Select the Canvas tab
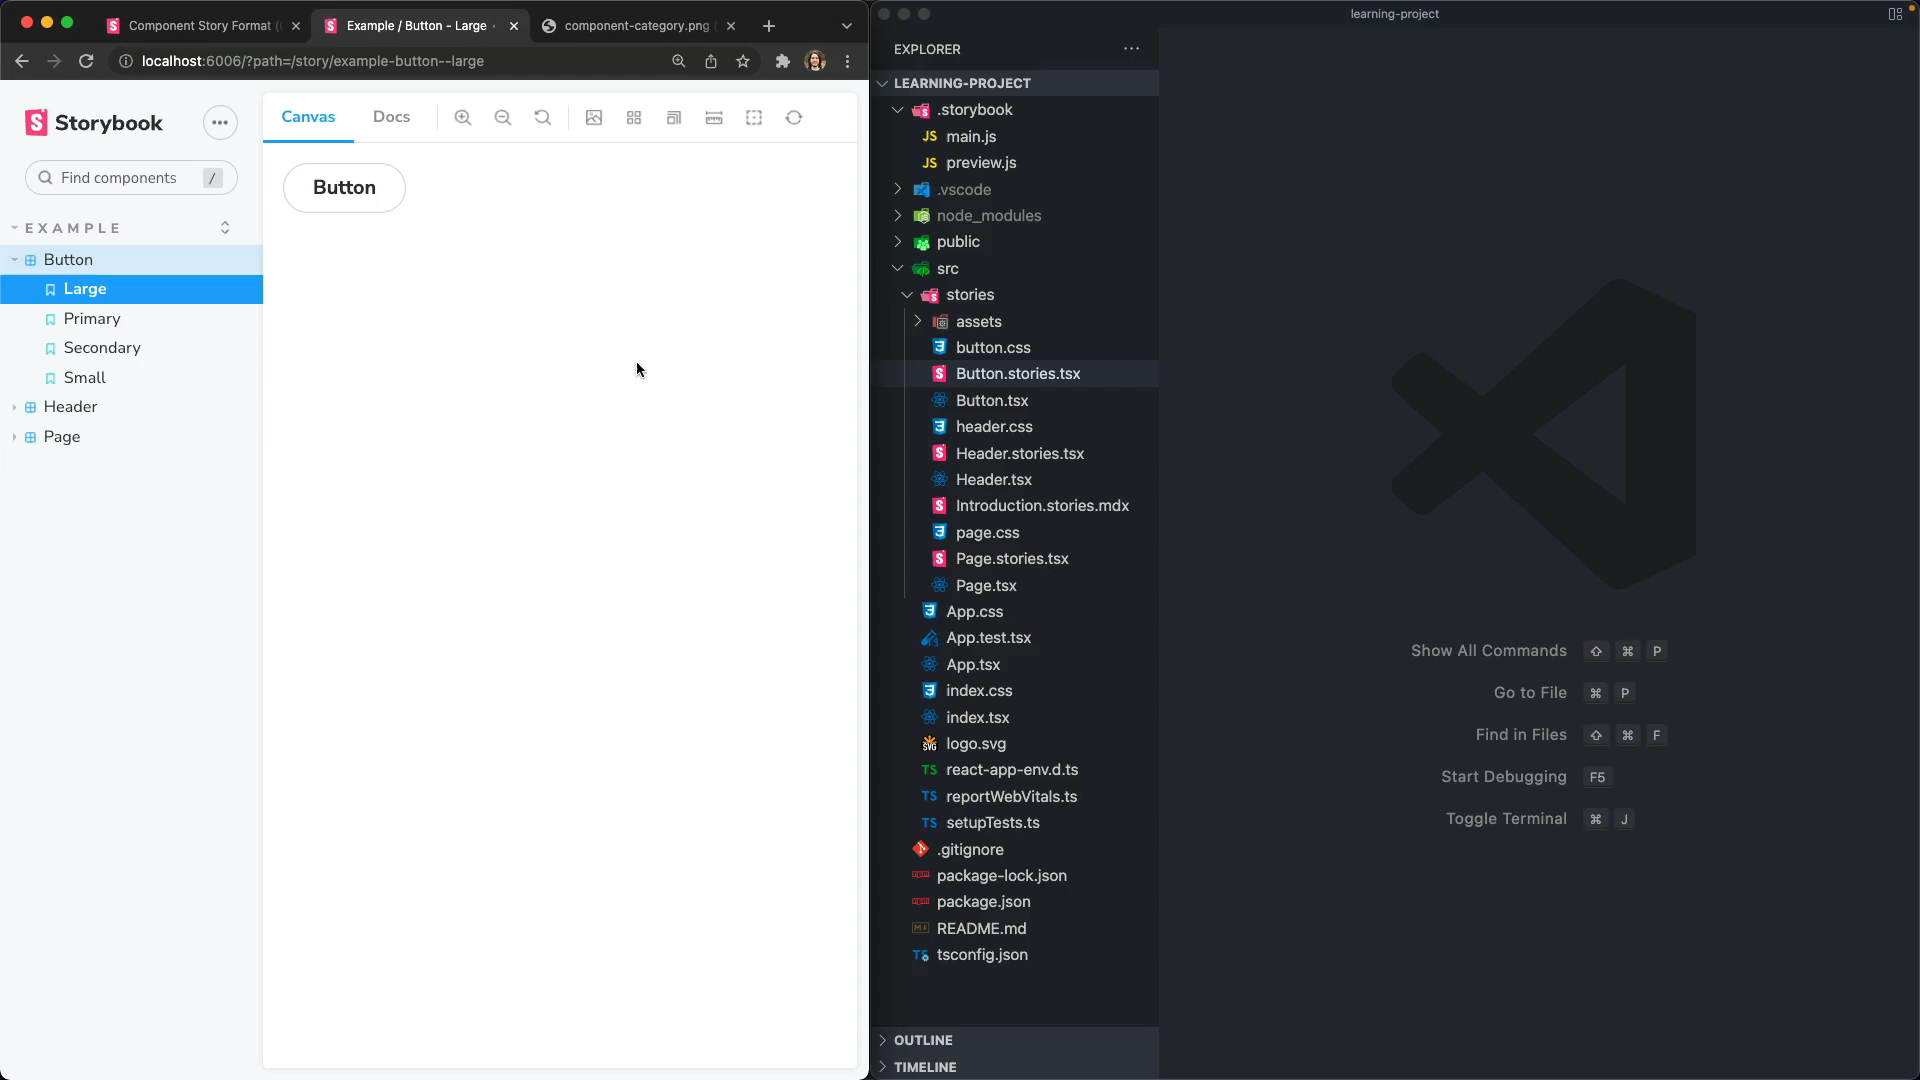Image resolution: width=1920 pixels, height=1080 pixels. coord(309,117)
